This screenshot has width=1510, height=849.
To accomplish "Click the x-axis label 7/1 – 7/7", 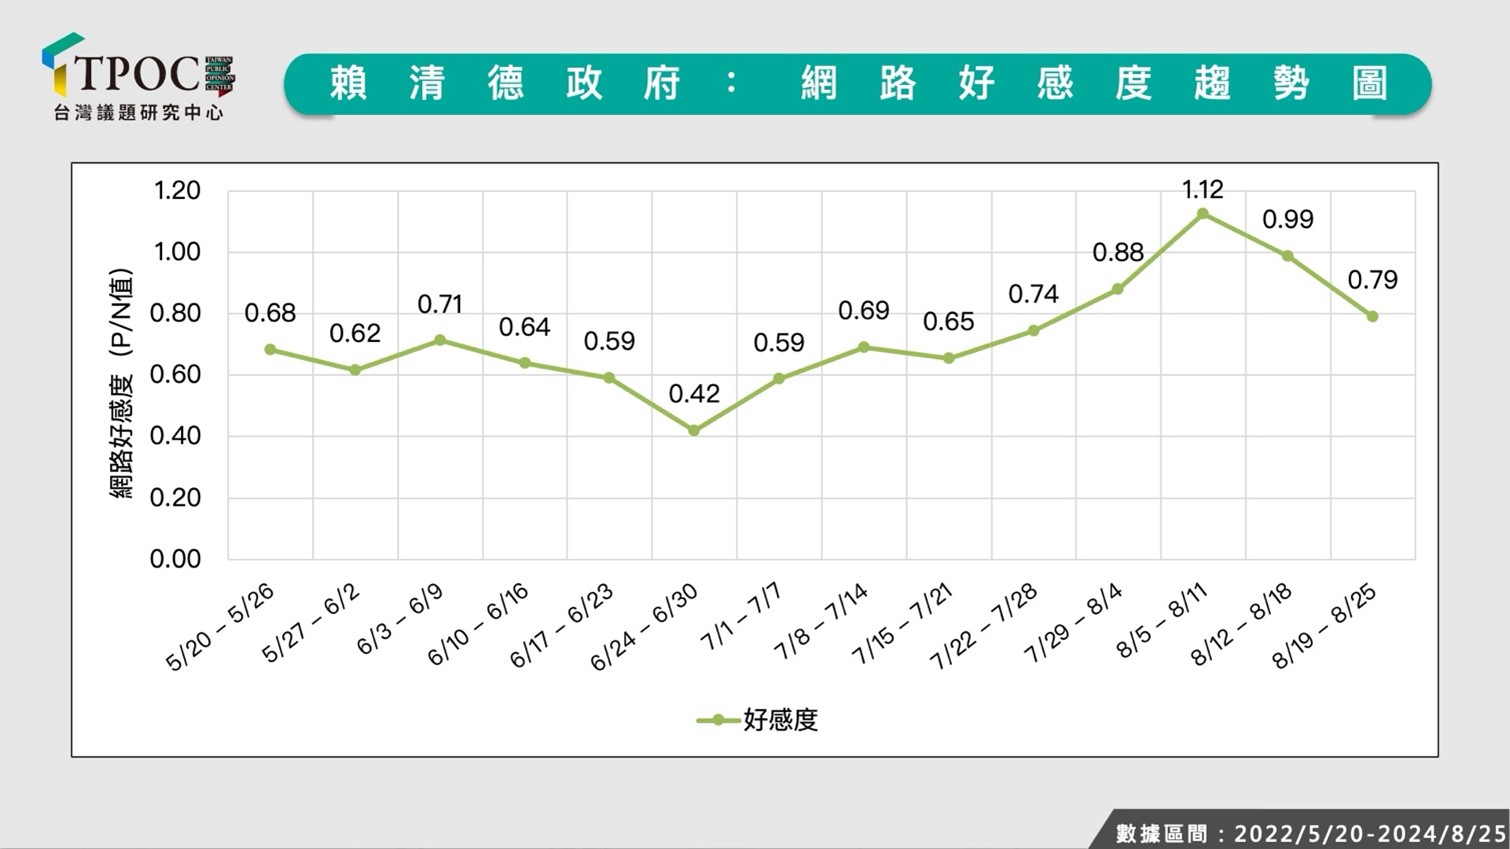I will coord(741,618).
